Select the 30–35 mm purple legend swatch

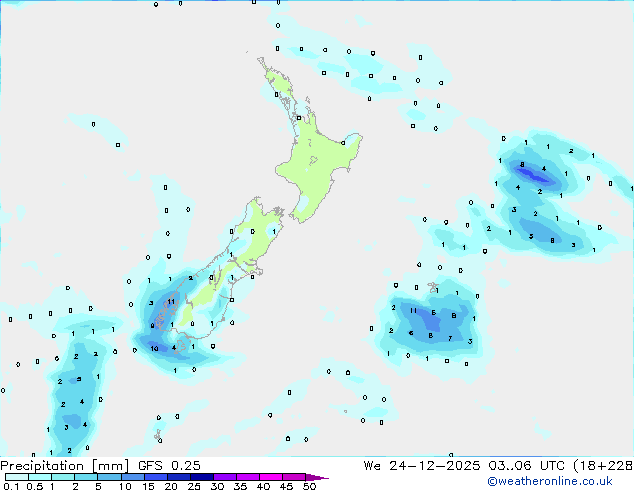(225, 477)
